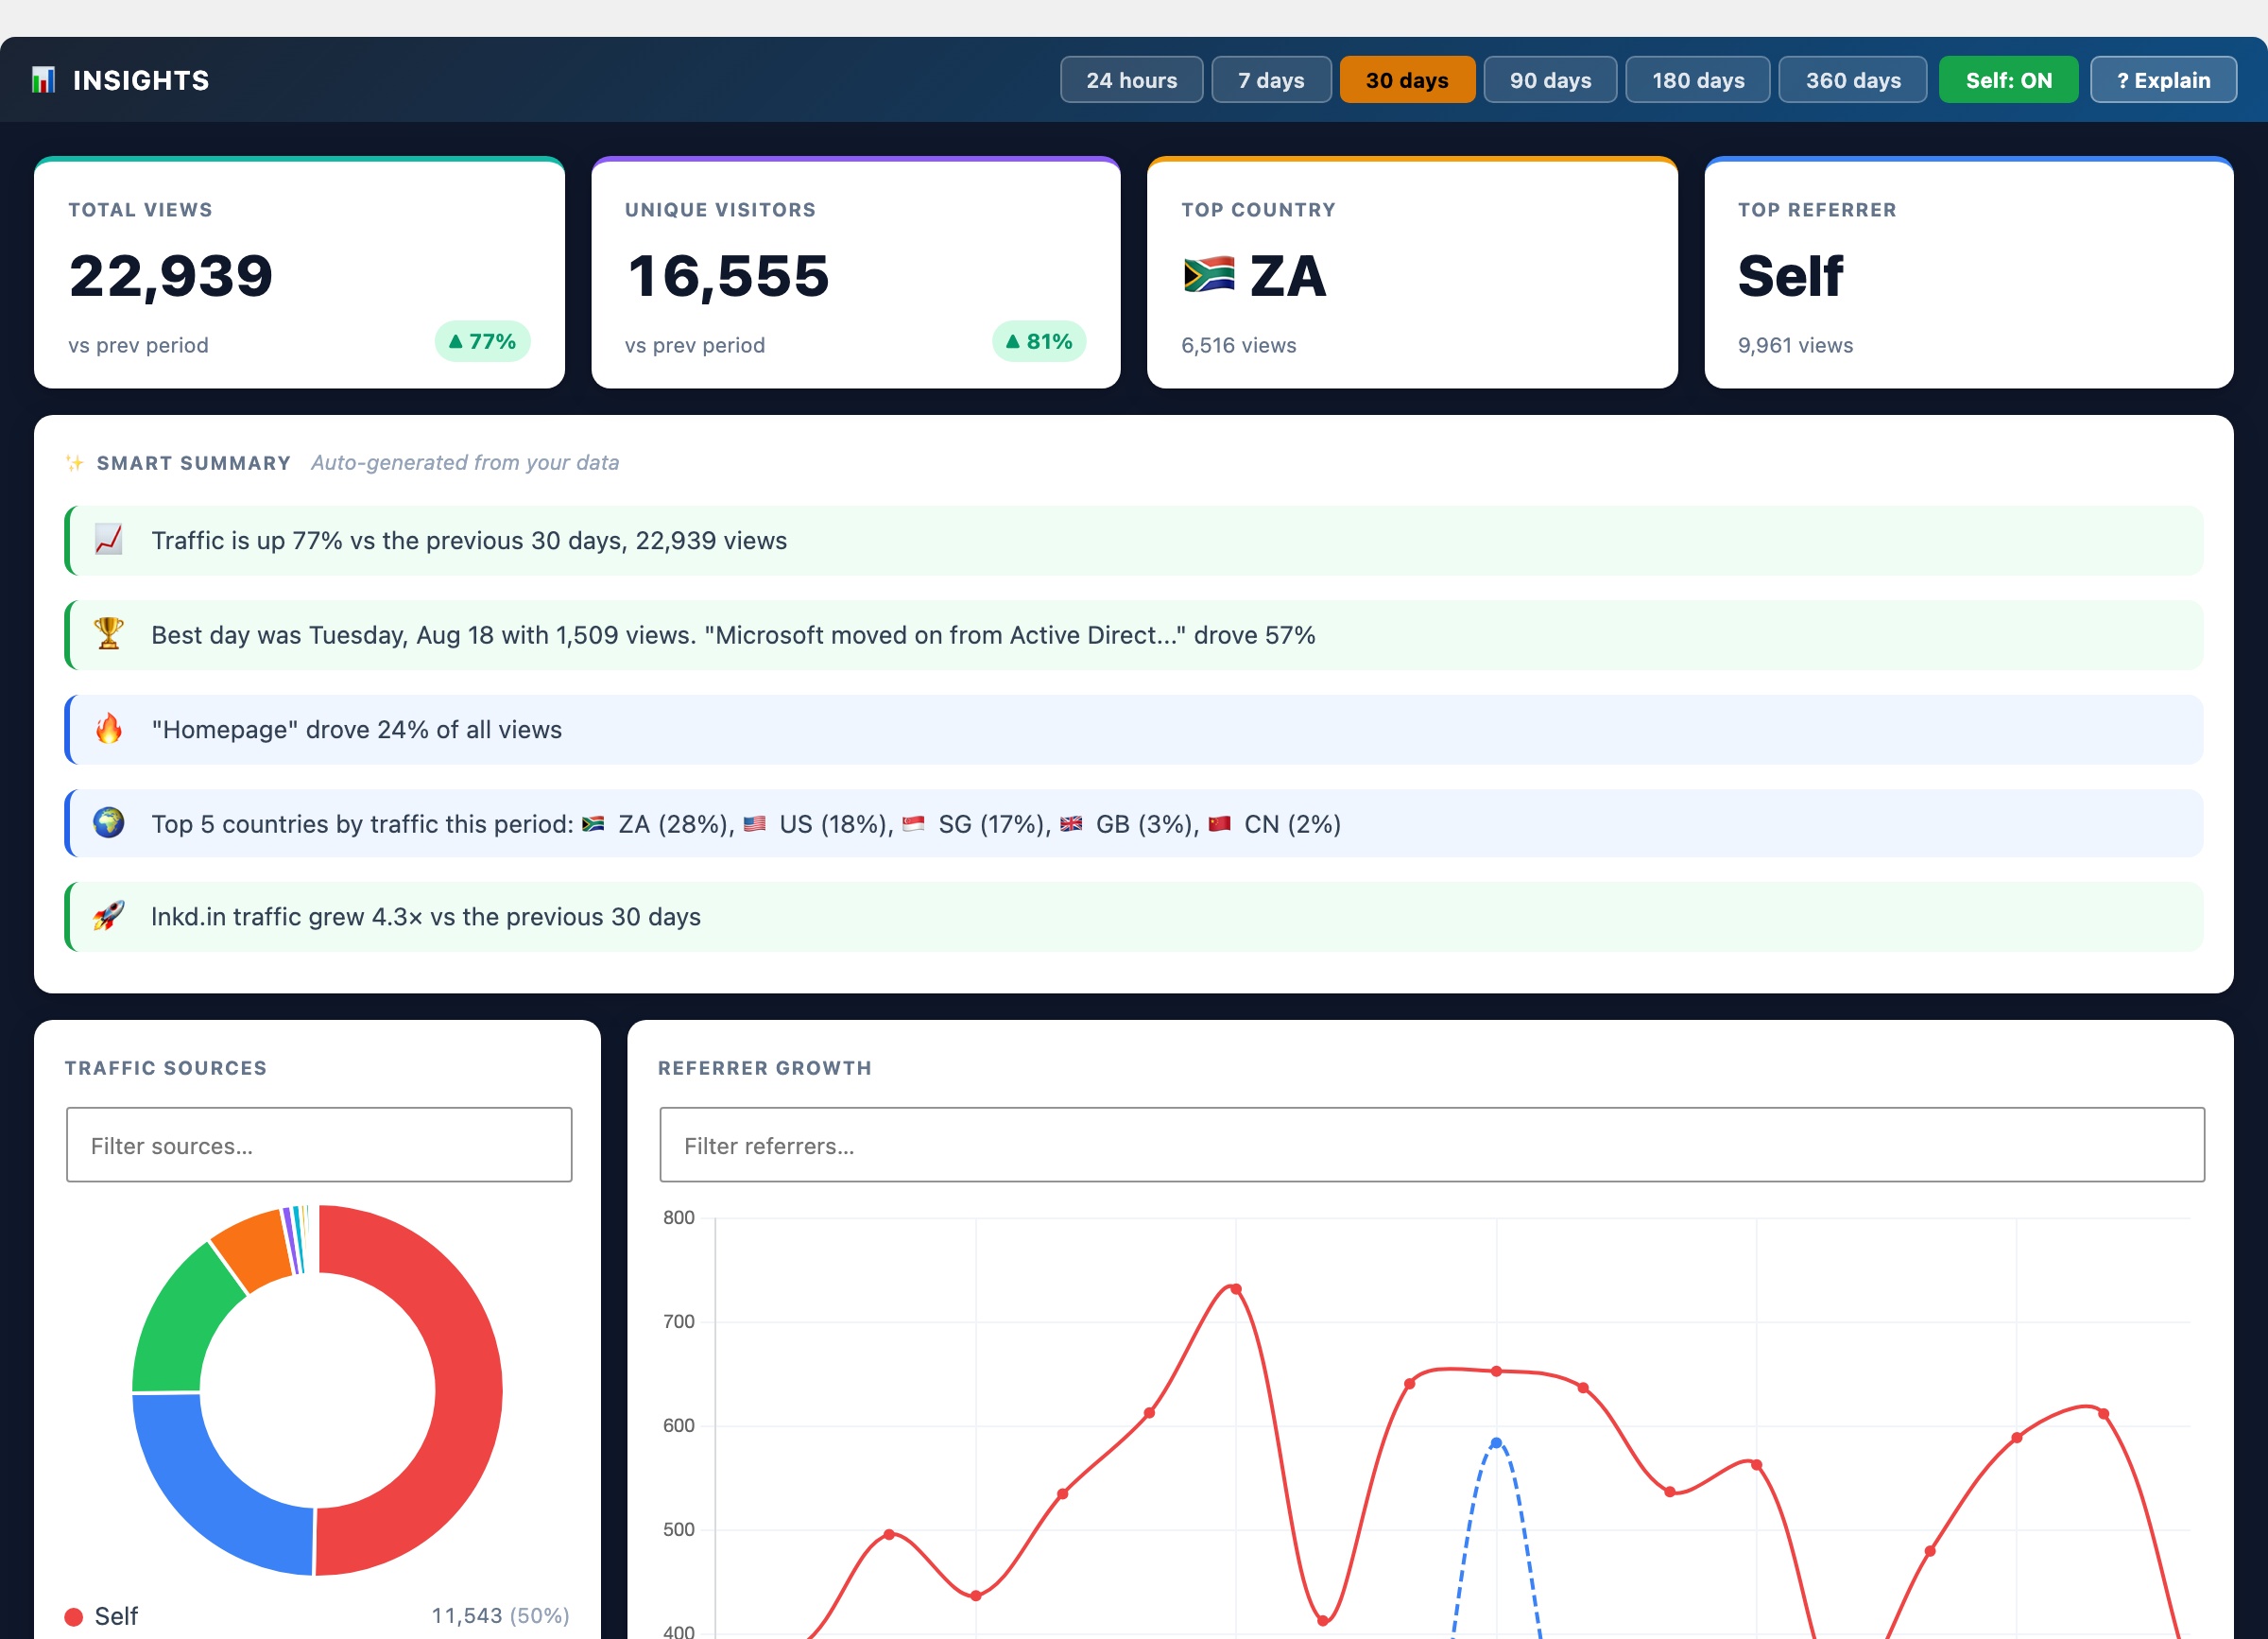
Task: Click the 81% increase badge
Action: click(1039, 342)
